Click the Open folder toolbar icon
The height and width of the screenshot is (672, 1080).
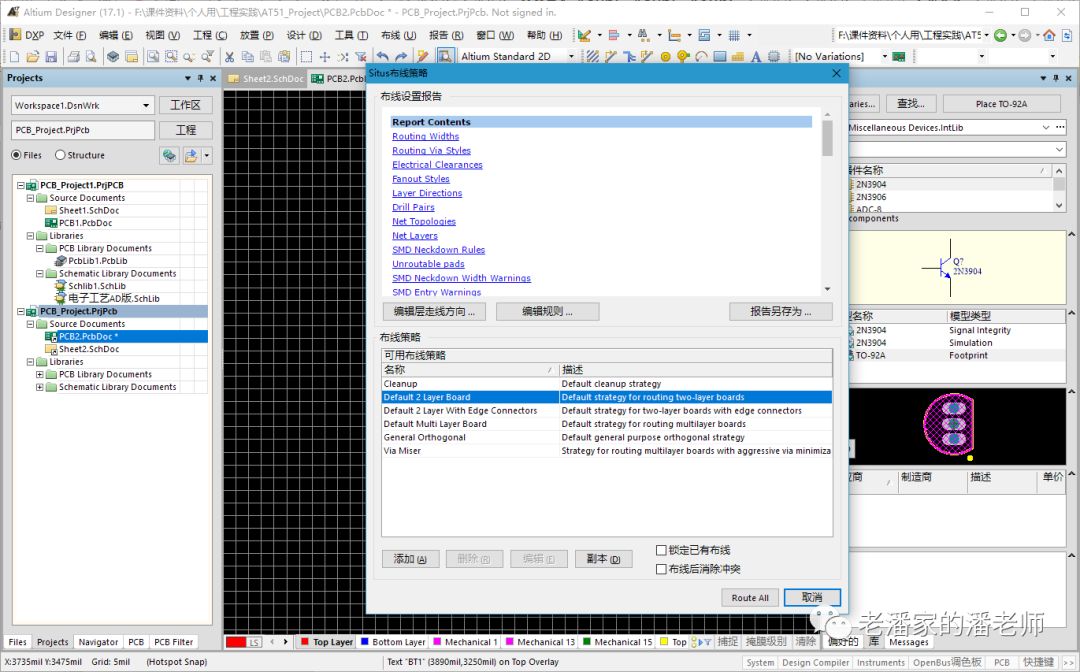point(30,57)
